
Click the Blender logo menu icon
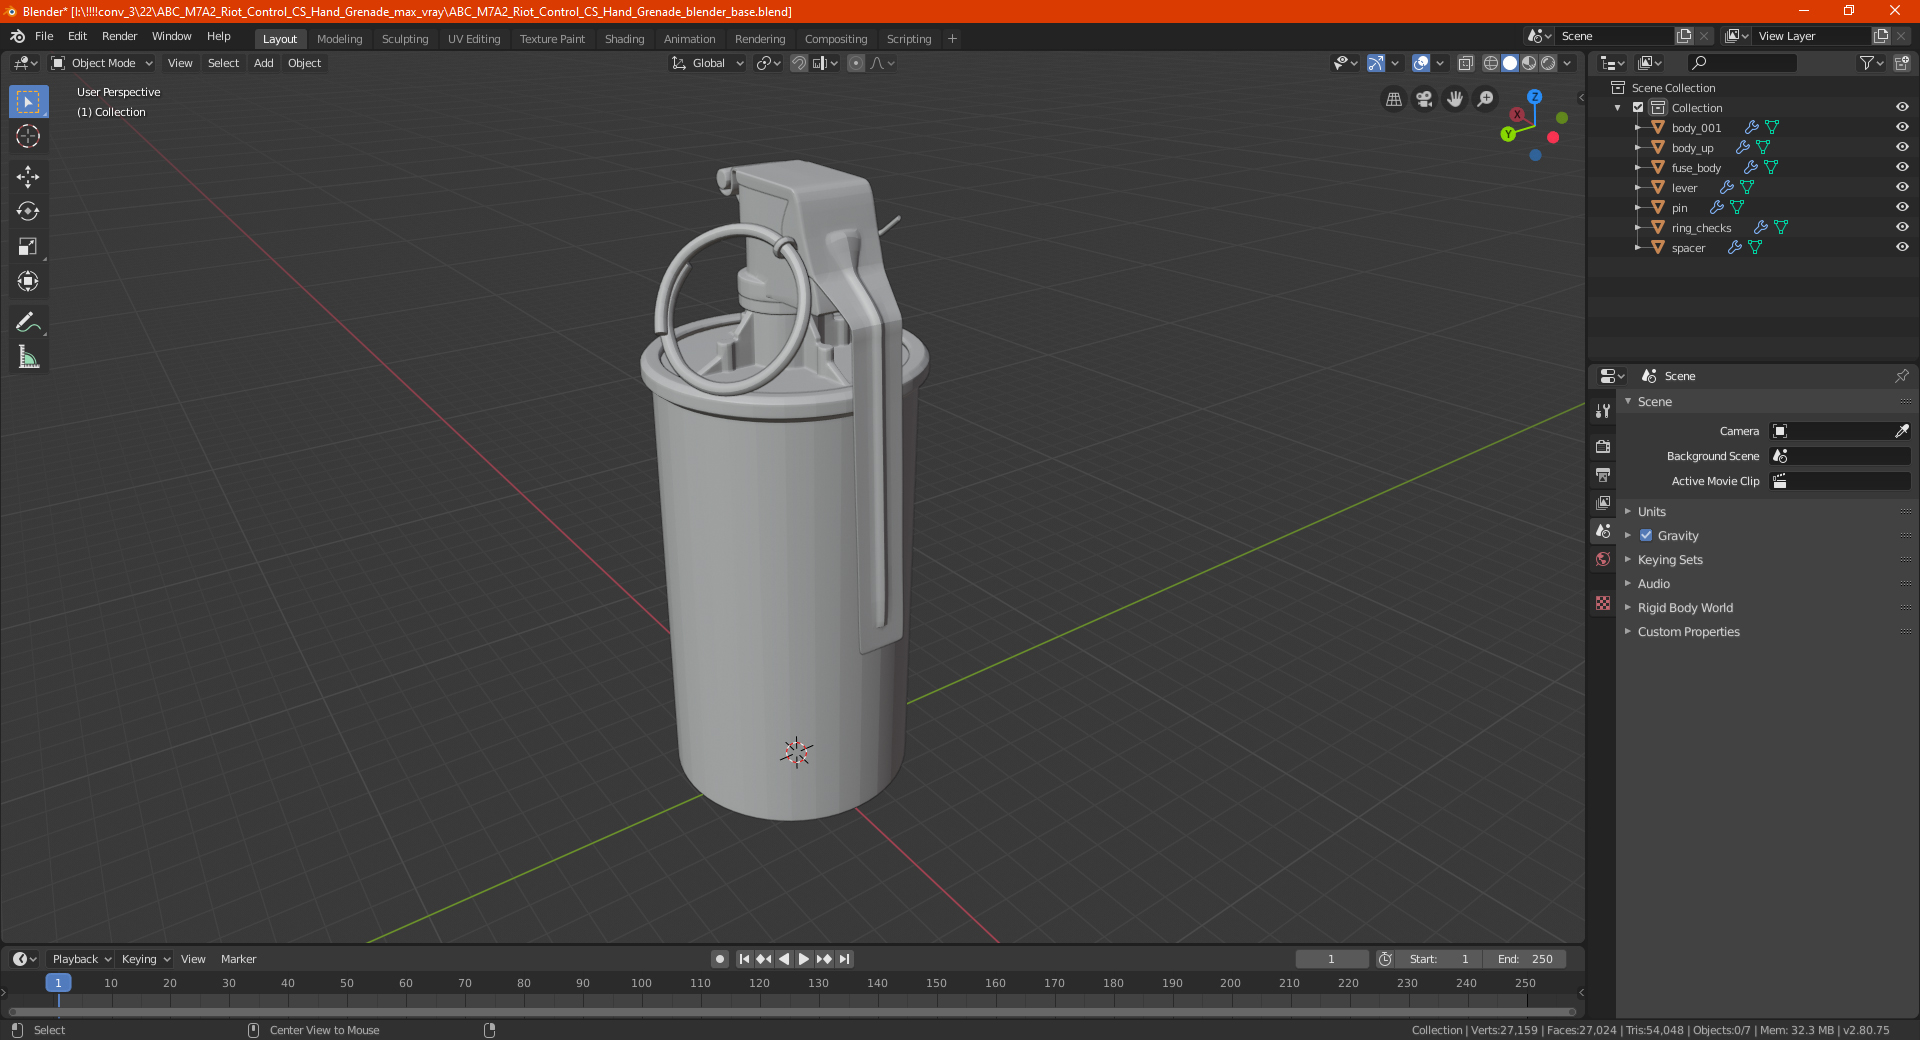18,36
